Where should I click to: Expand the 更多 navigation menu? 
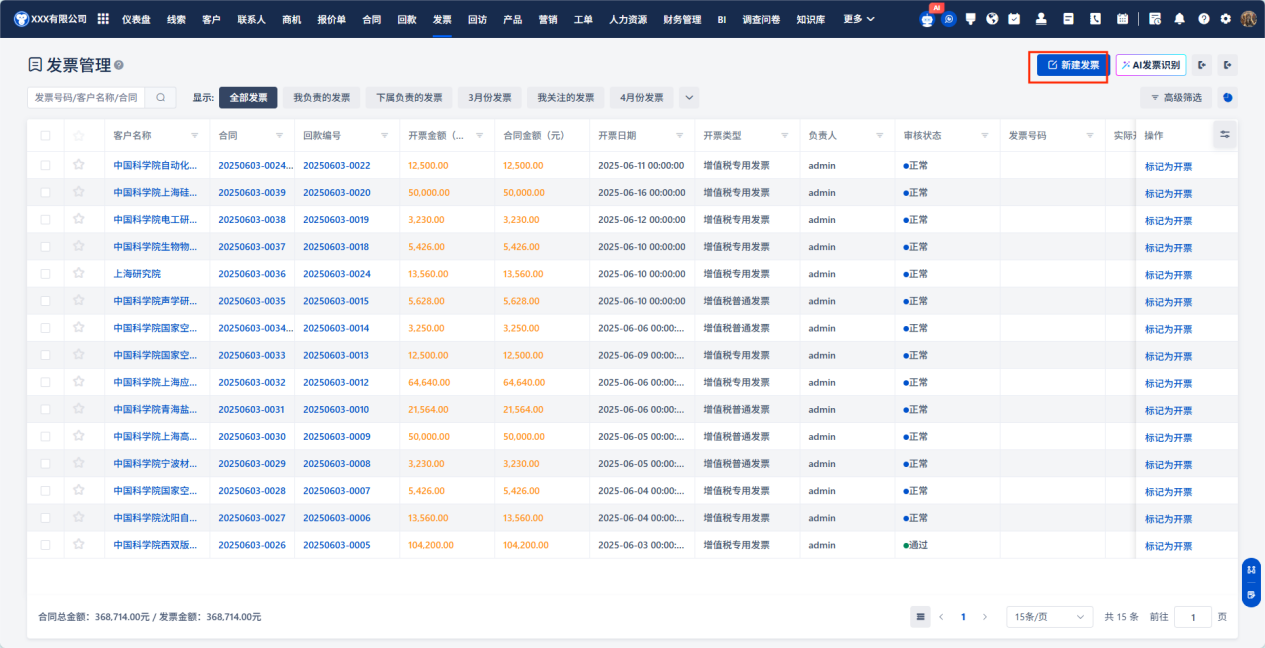pos(859,19)
